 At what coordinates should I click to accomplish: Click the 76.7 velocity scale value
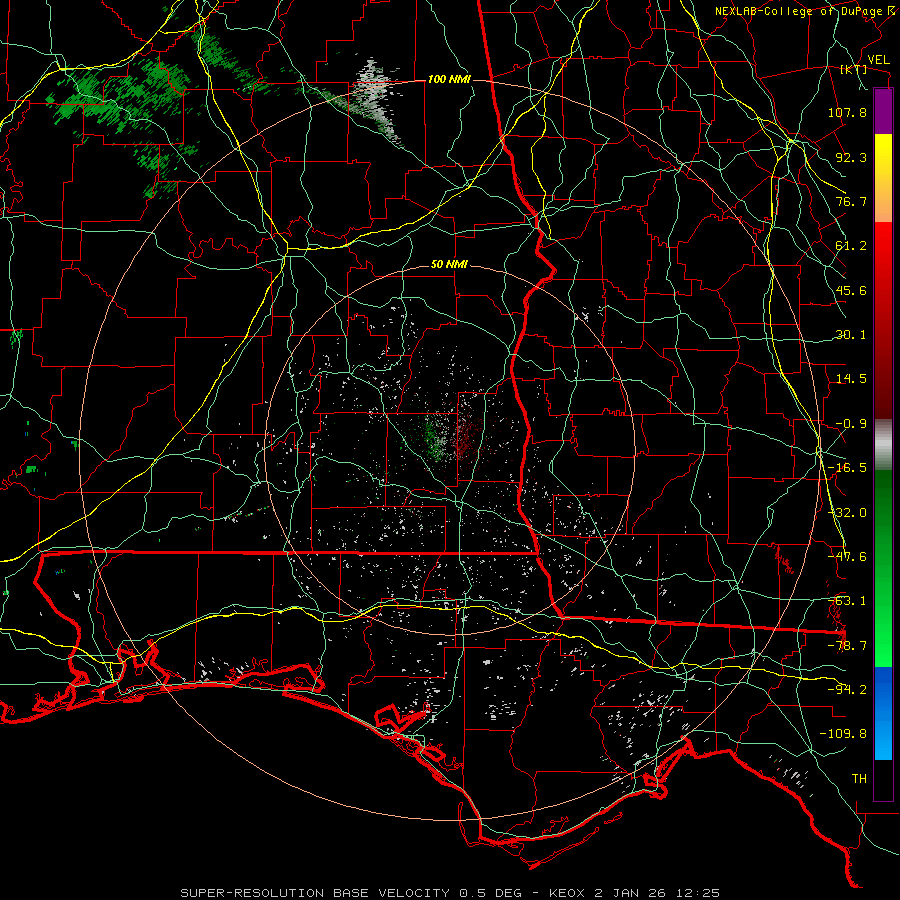point(851,201)
